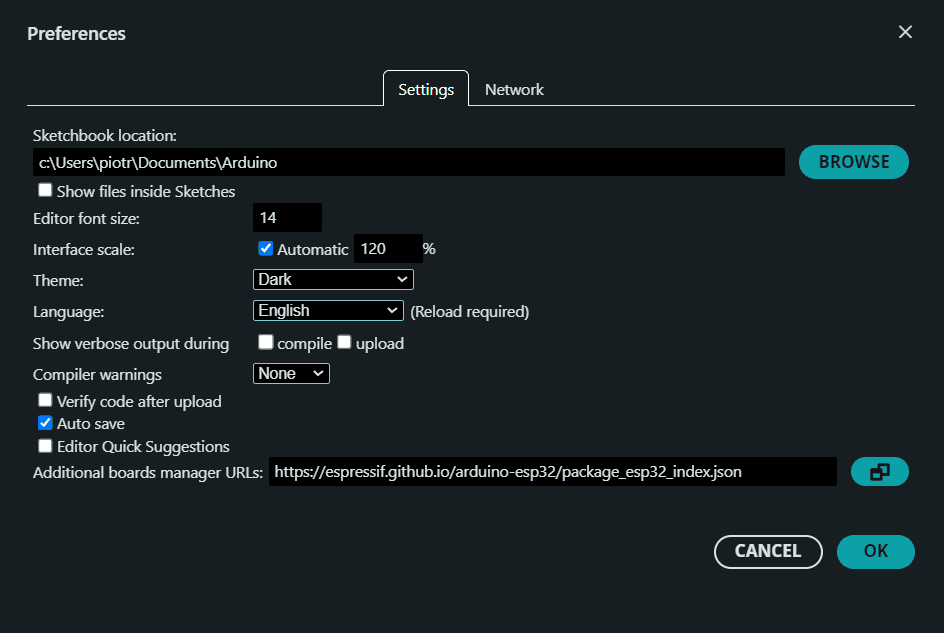
Task: Click the BROWSE button for sketchbook location
Action: [x=853, y=162]
